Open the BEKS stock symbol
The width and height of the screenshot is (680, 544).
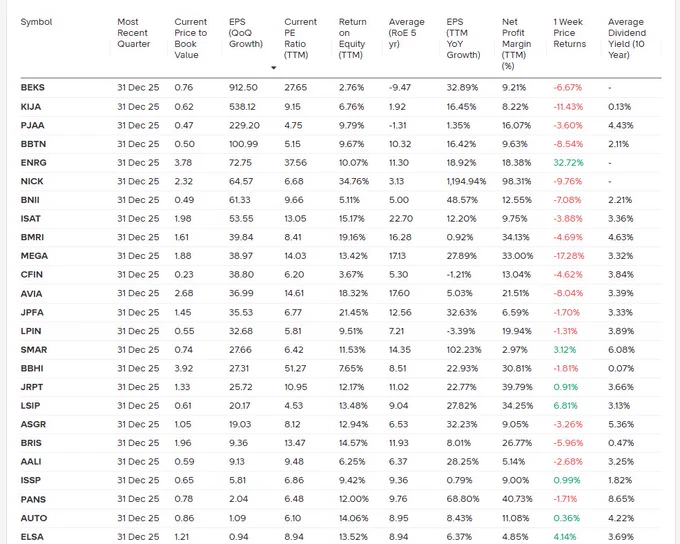pos(33,87)
